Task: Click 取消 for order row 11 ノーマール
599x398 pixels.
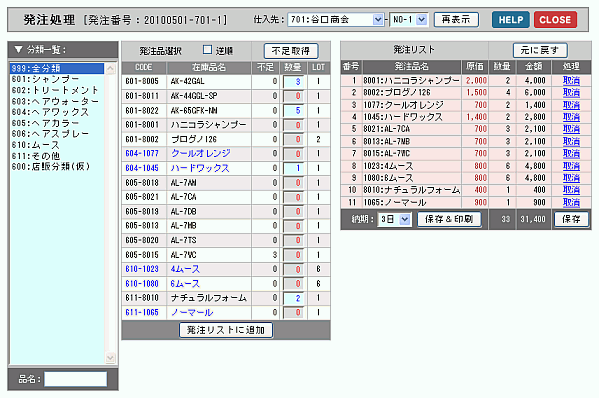Action: [571, 202]
